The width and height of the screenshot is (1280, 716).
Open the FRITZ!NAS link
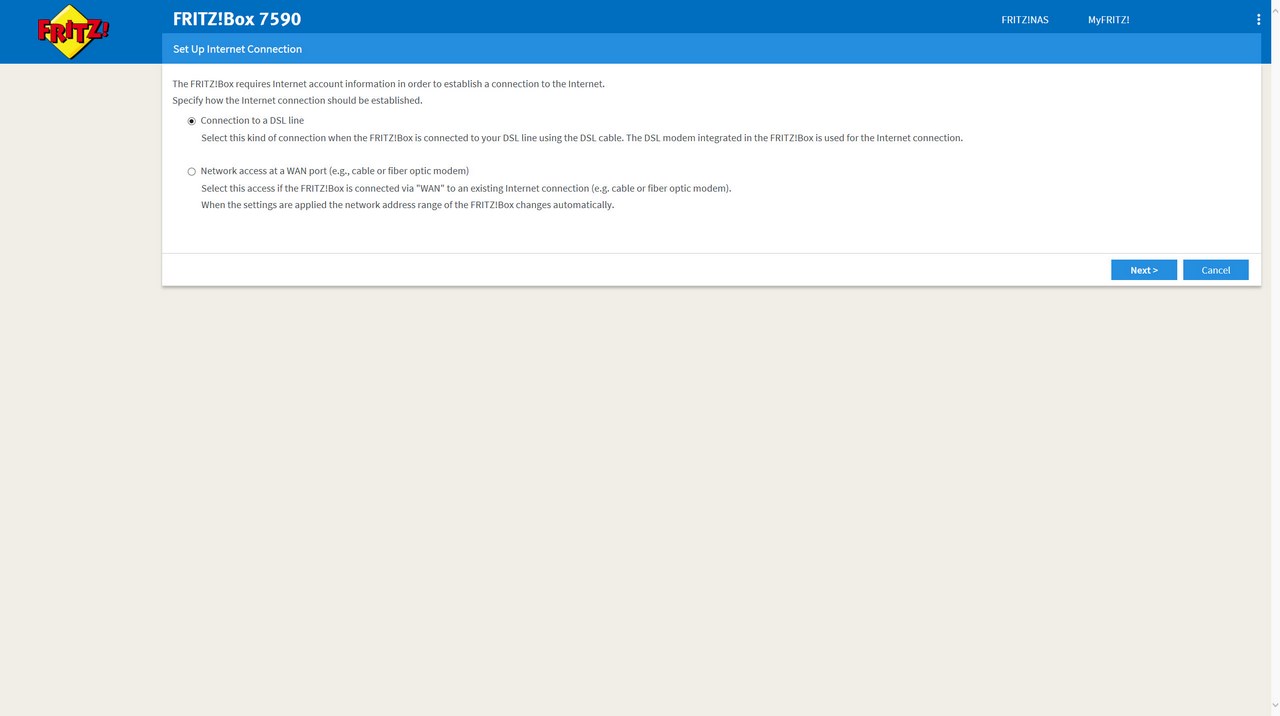coord(1025,20)
